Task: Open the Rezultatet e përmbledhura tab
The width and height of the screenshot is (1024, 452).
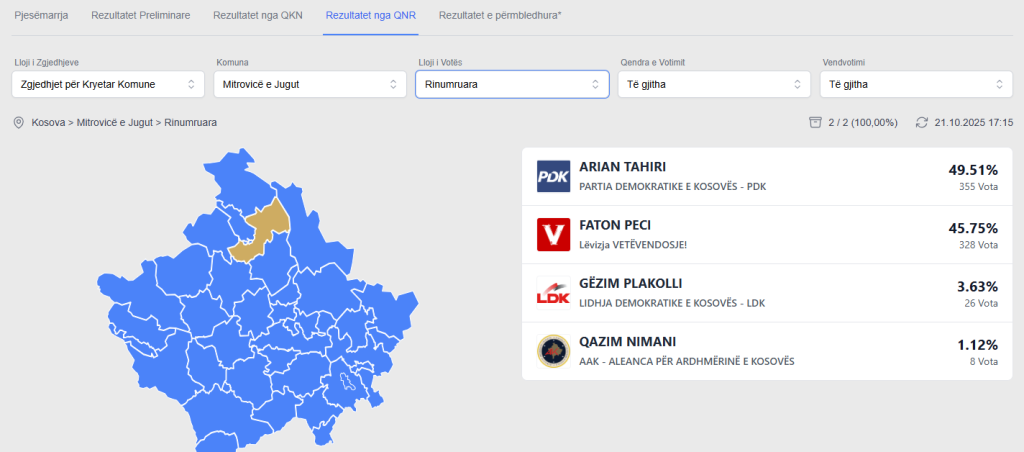Action: [x=499, y=16]
